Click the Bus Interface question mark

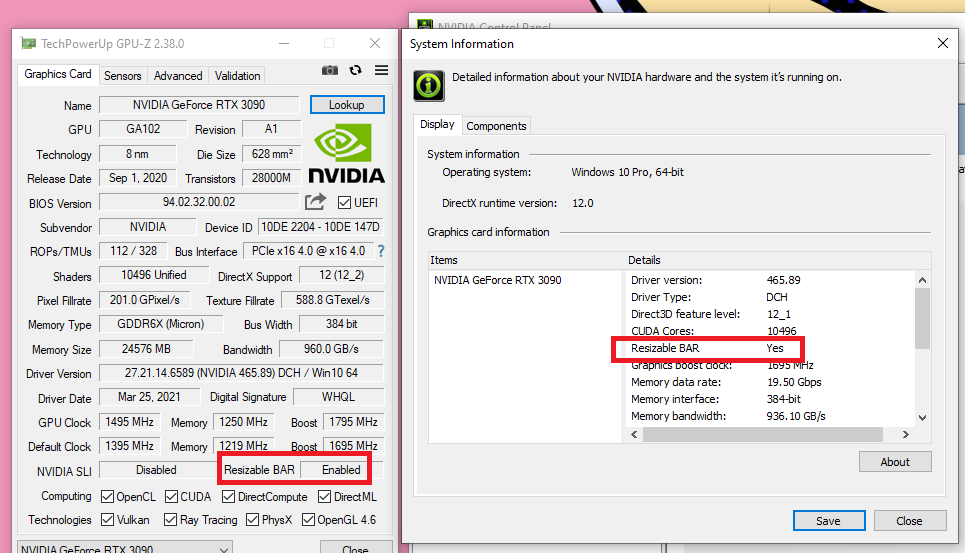381,251
